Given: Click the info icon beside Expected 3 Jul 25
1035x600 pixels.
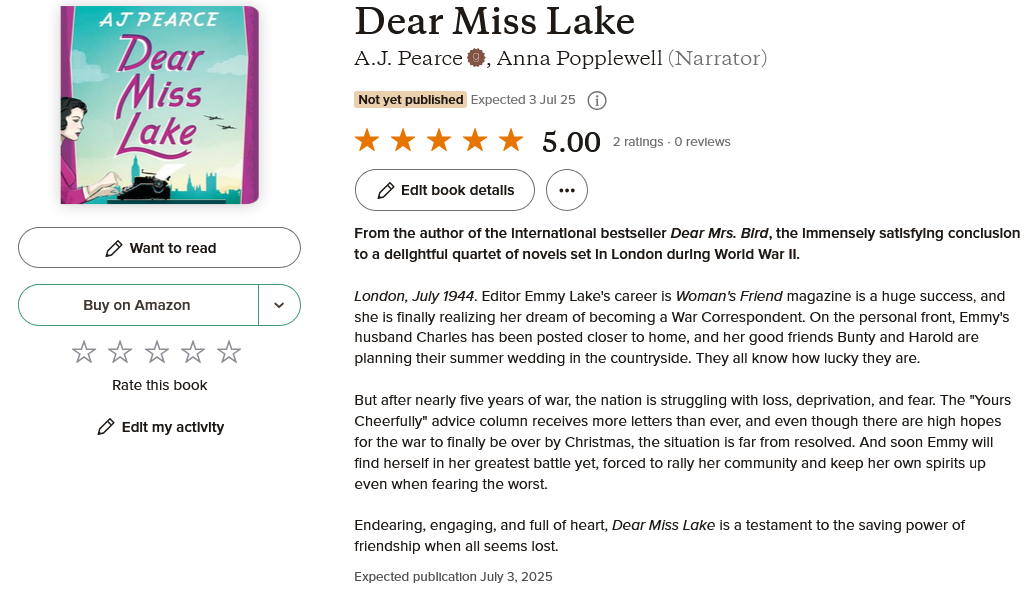Looking at the screenshot, I should point(597,100).
